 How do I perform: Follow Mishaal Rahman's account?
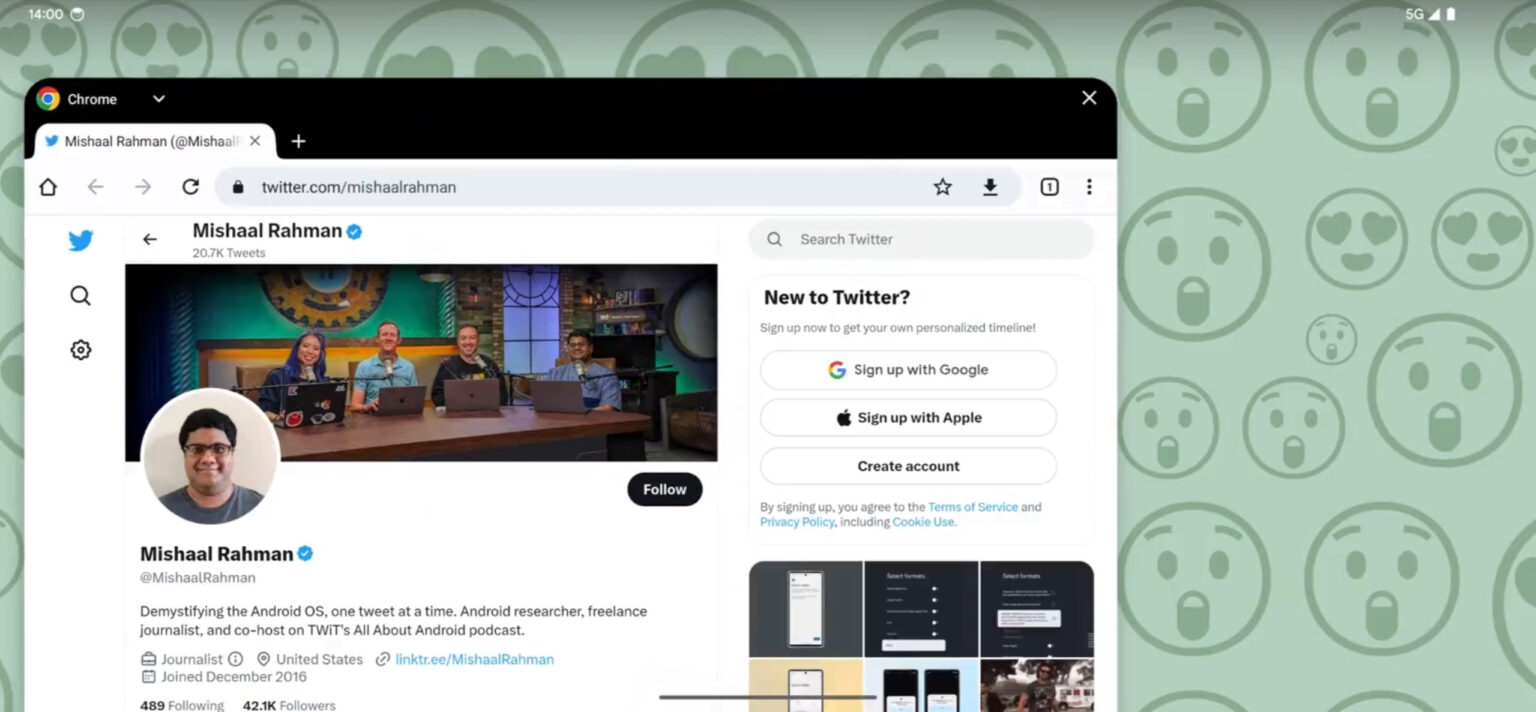coord(664,489)
